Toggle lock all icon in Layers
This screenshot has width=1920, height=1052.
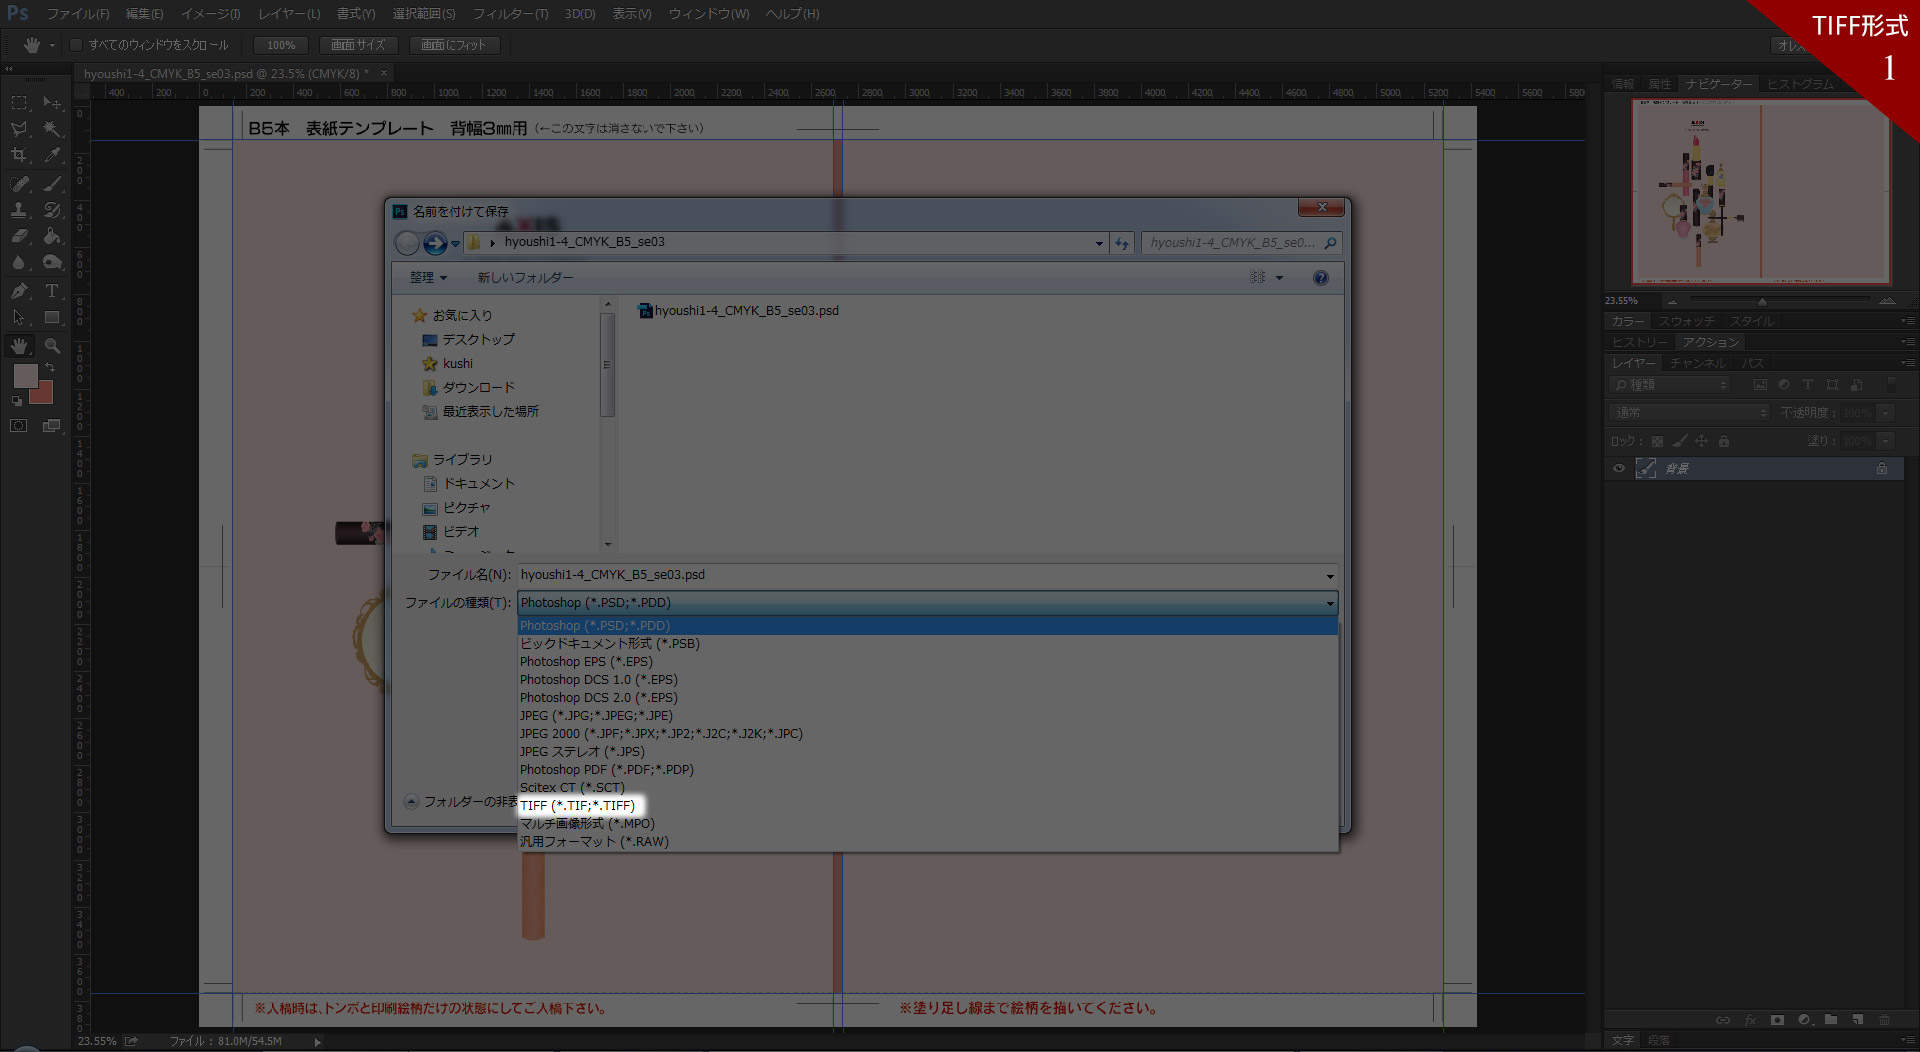coord(1724,441)
